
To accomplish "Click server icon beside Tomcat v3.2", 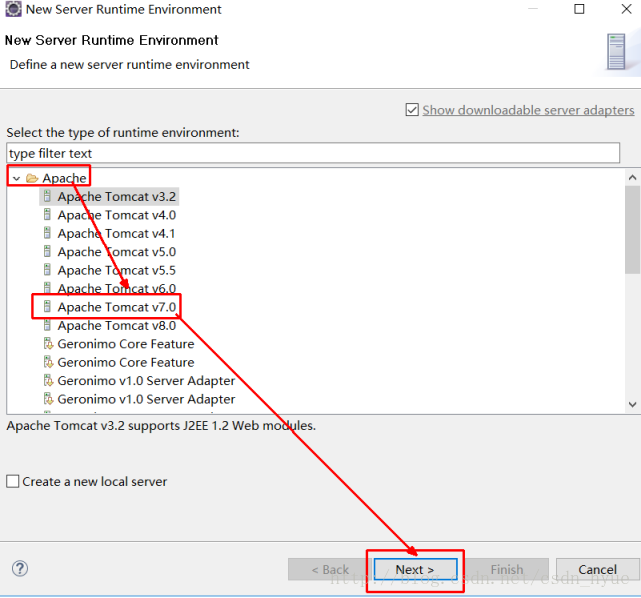I will click(x=47, y=196).
